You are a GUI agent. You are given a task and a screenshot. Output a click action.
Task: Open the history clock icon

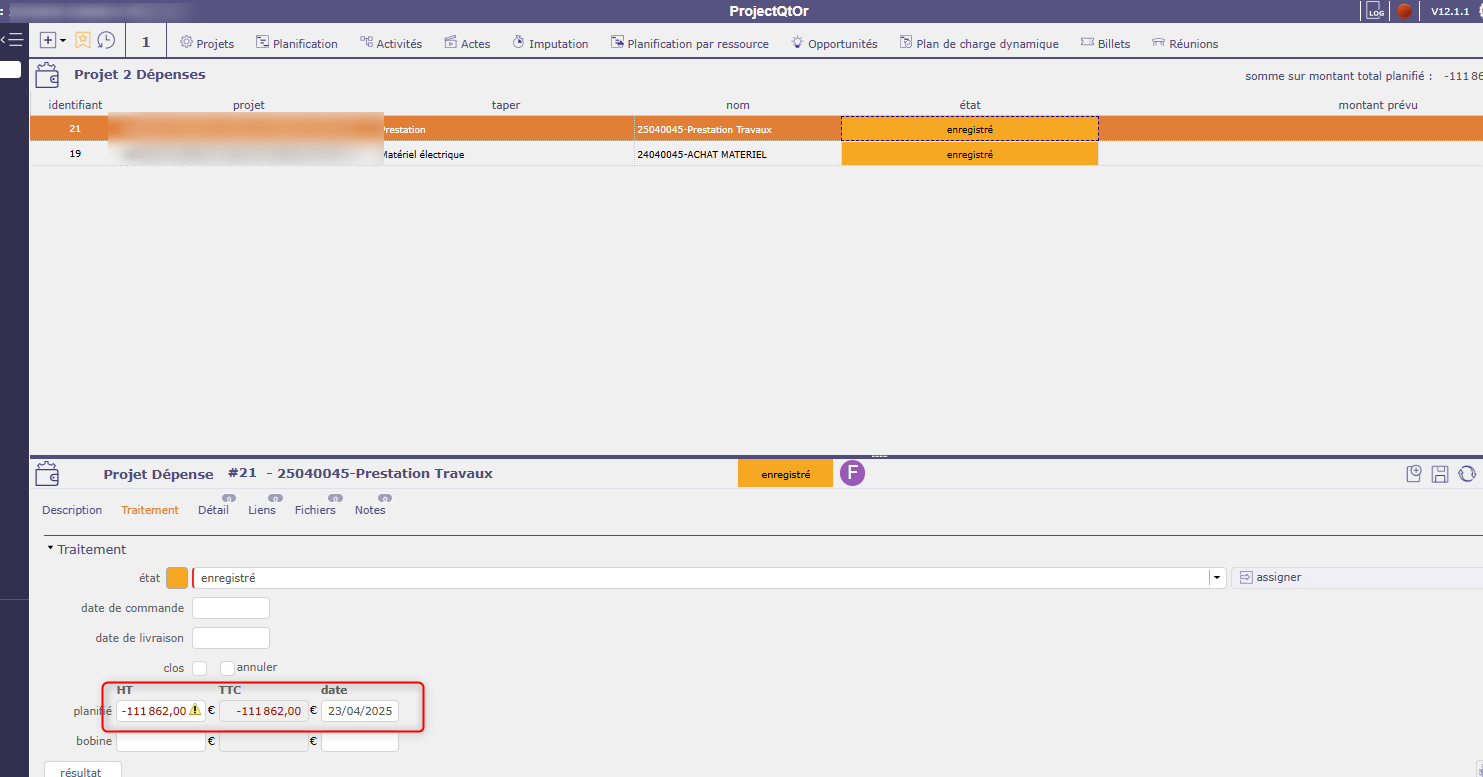105,41
